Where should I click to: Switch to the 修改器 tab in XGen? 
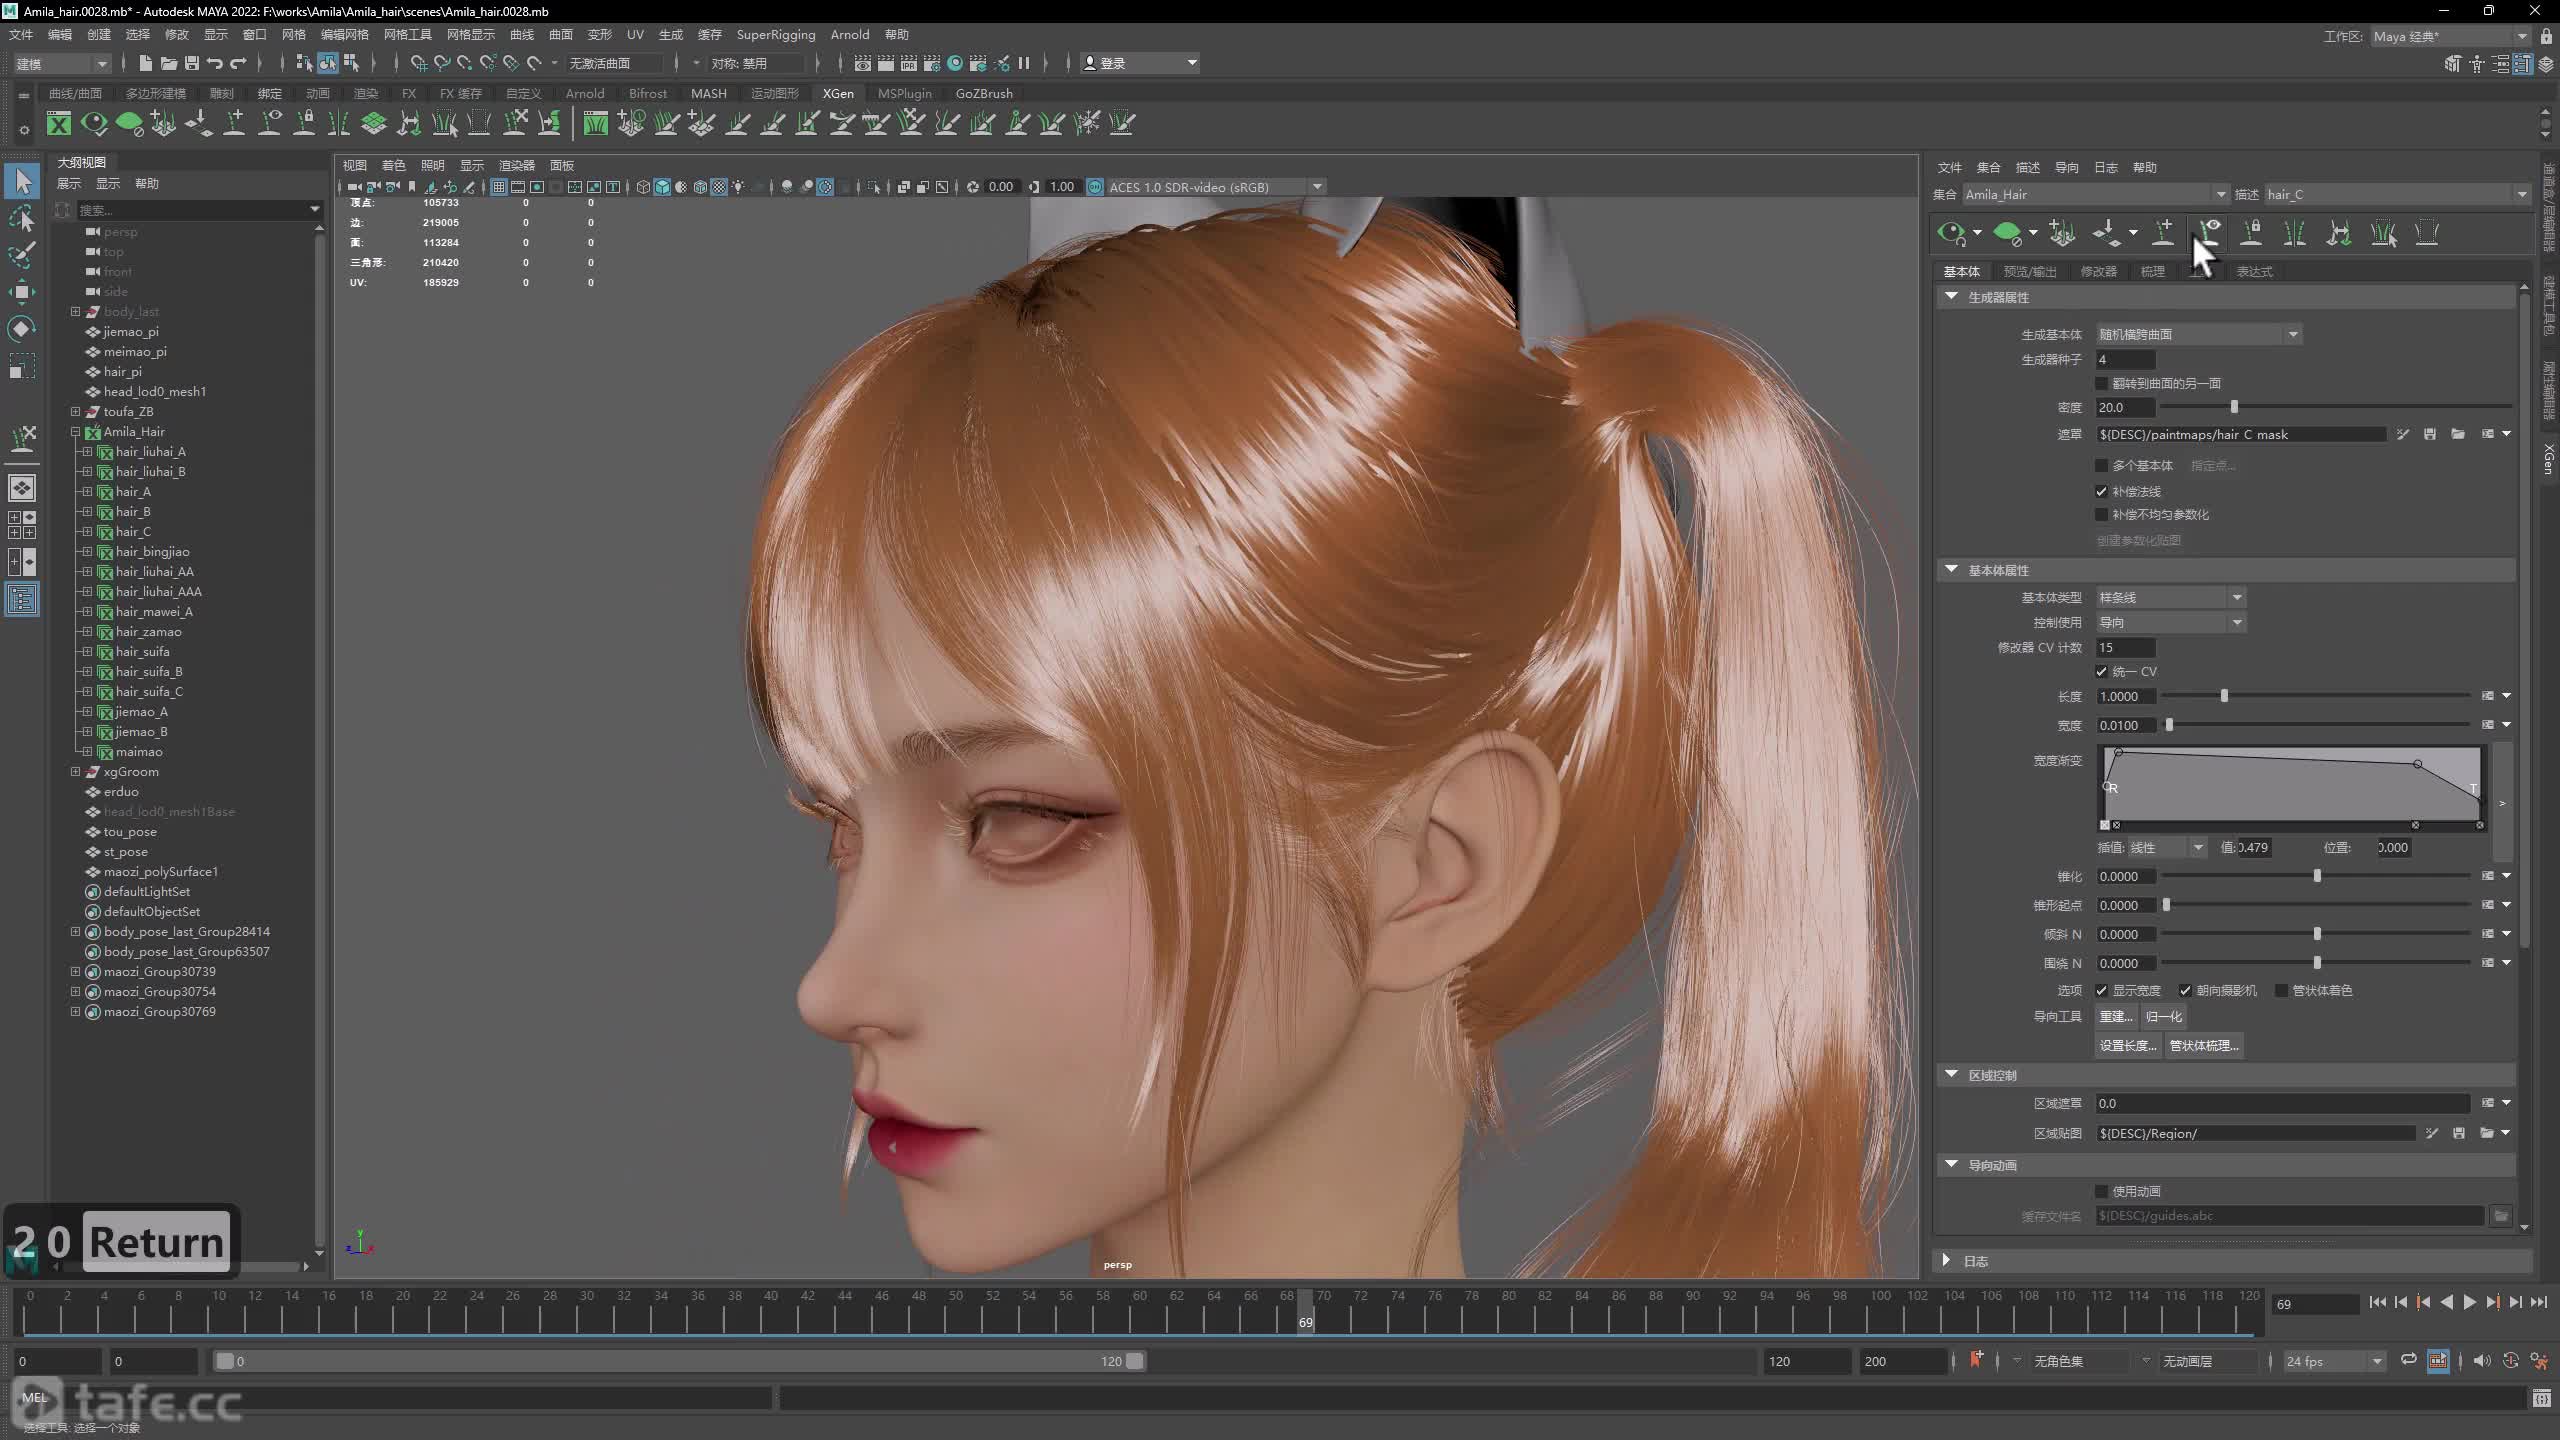(2098, 272)
